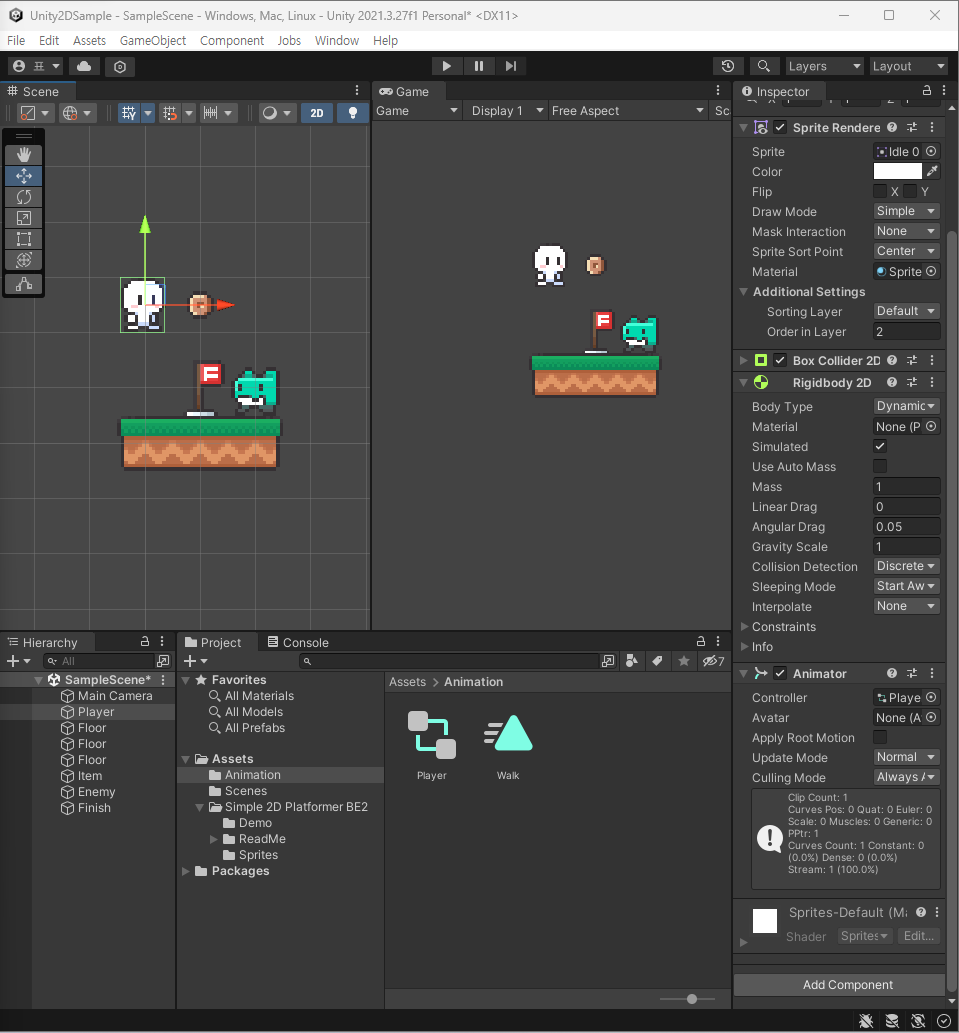Open the Free Aspect dropdown
Screen dimensions: 959x1033
pyautogui.click(x=627, y=111)
